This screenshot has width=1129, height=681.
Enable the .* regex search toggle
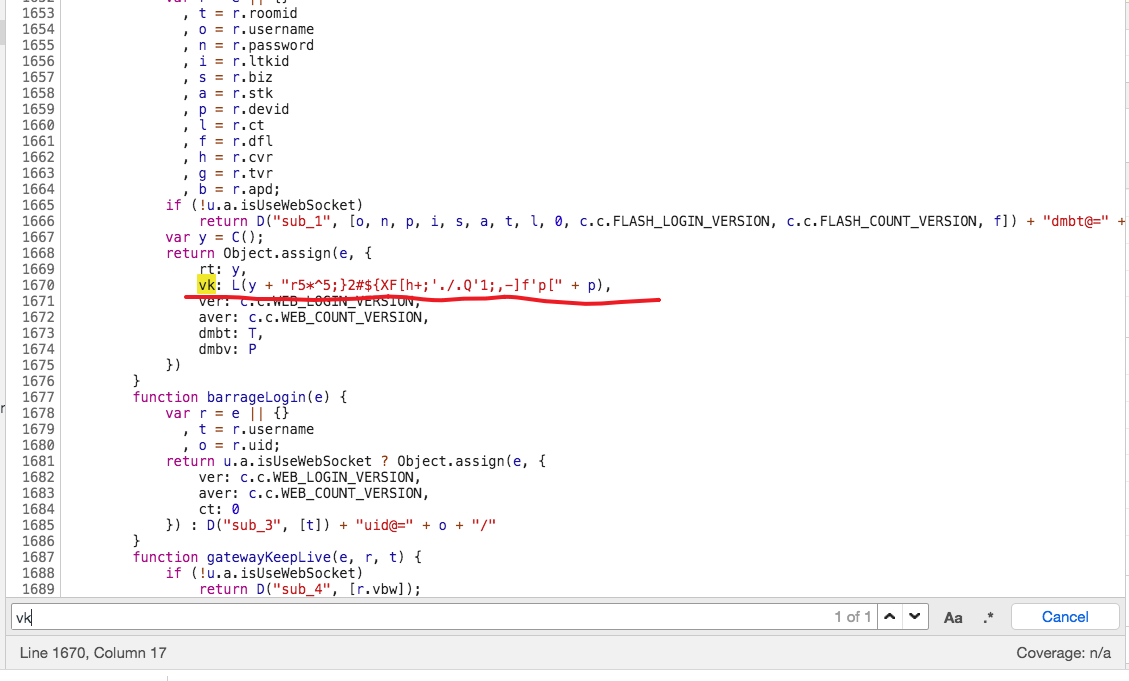[x=988, y=617]
